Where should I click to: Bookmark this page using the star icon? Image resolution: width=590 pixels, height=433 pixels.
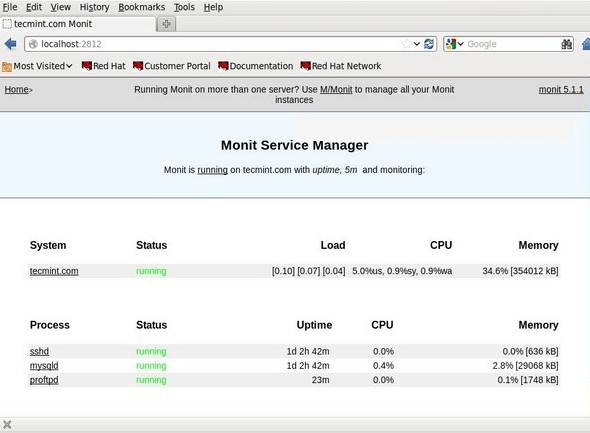(x=406, y=44)
